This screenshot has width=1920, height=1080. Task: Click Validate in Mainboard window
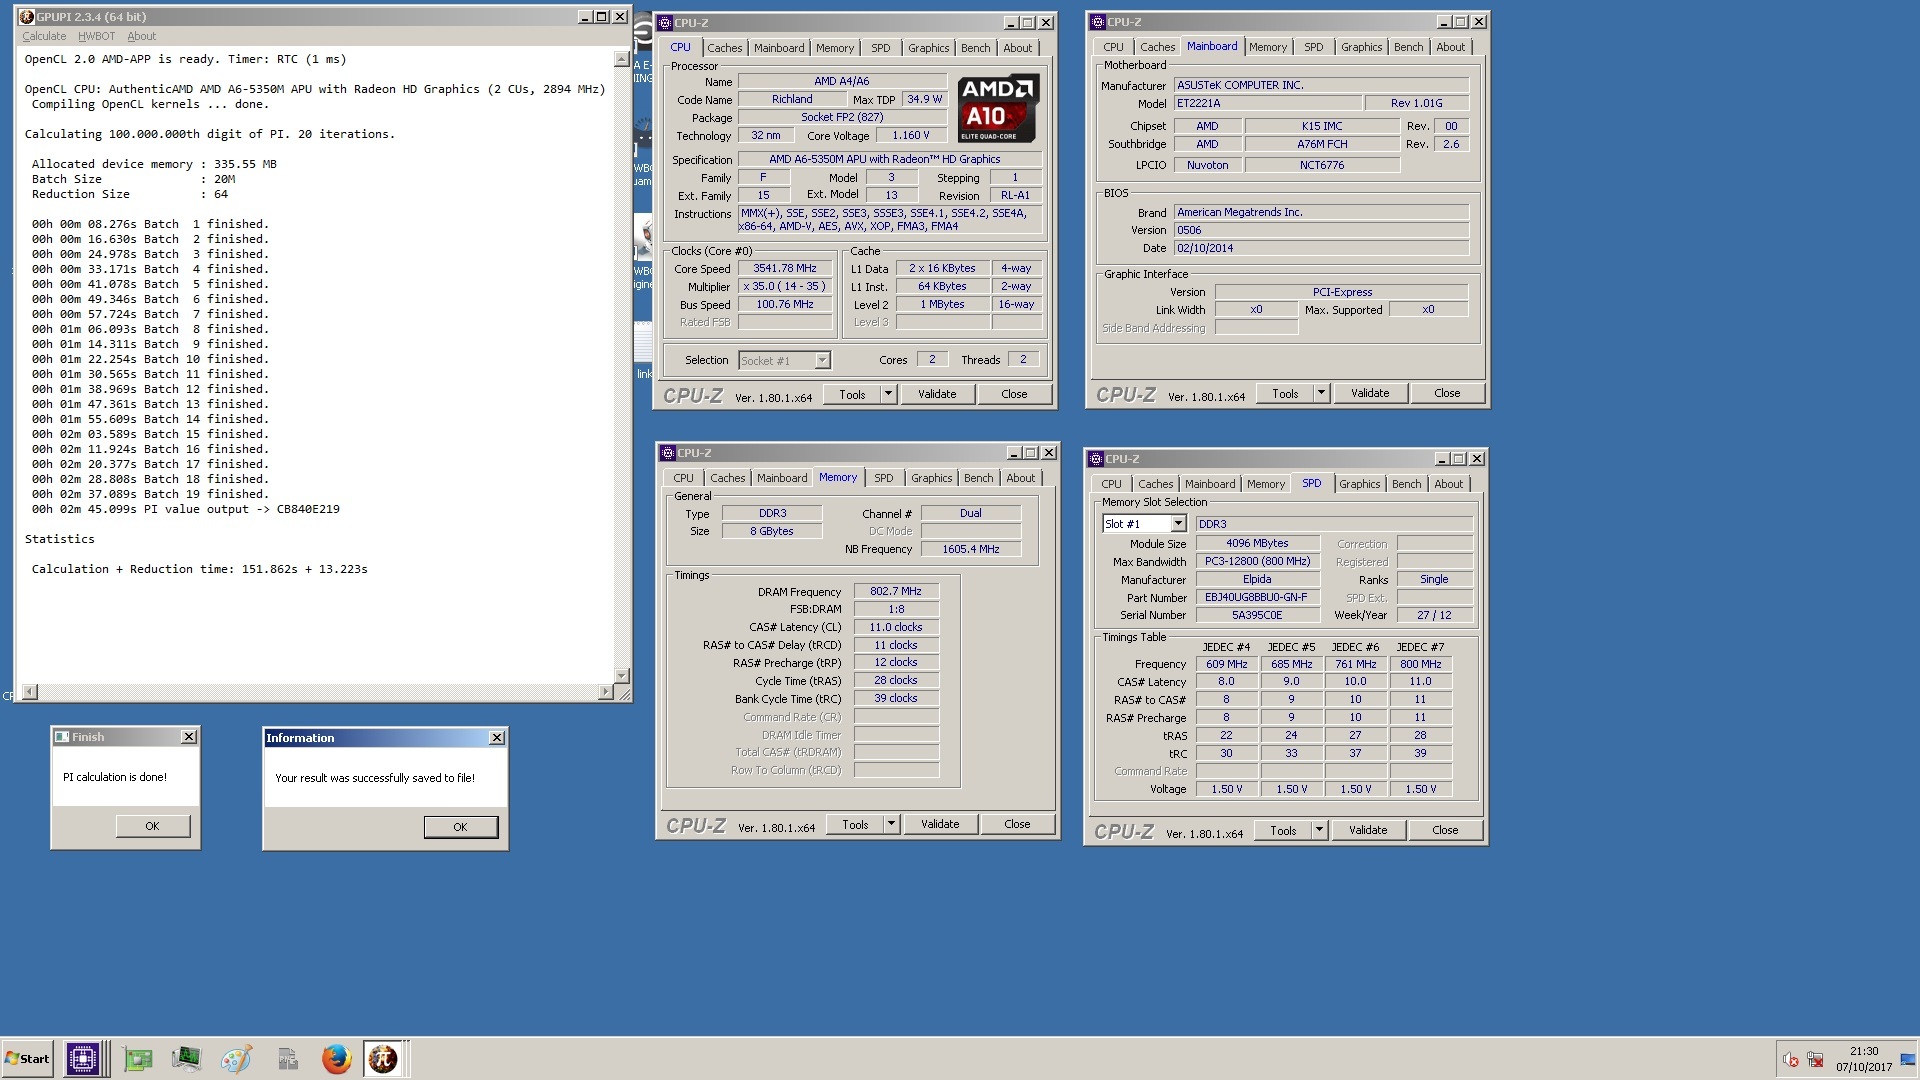(x=1370, y=393)
